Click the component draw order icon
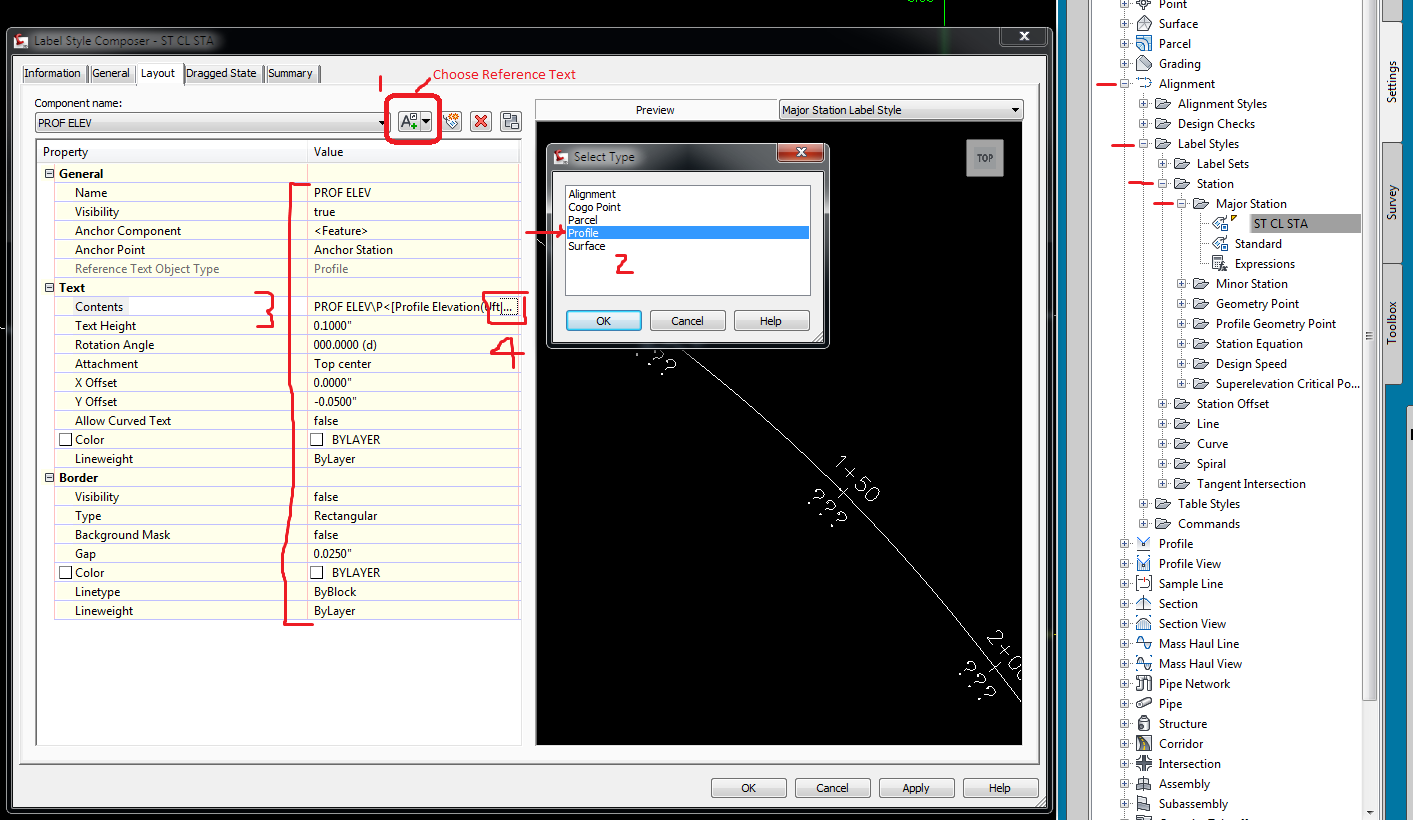This screenshot has width=1413, height=820. [511, 121]
